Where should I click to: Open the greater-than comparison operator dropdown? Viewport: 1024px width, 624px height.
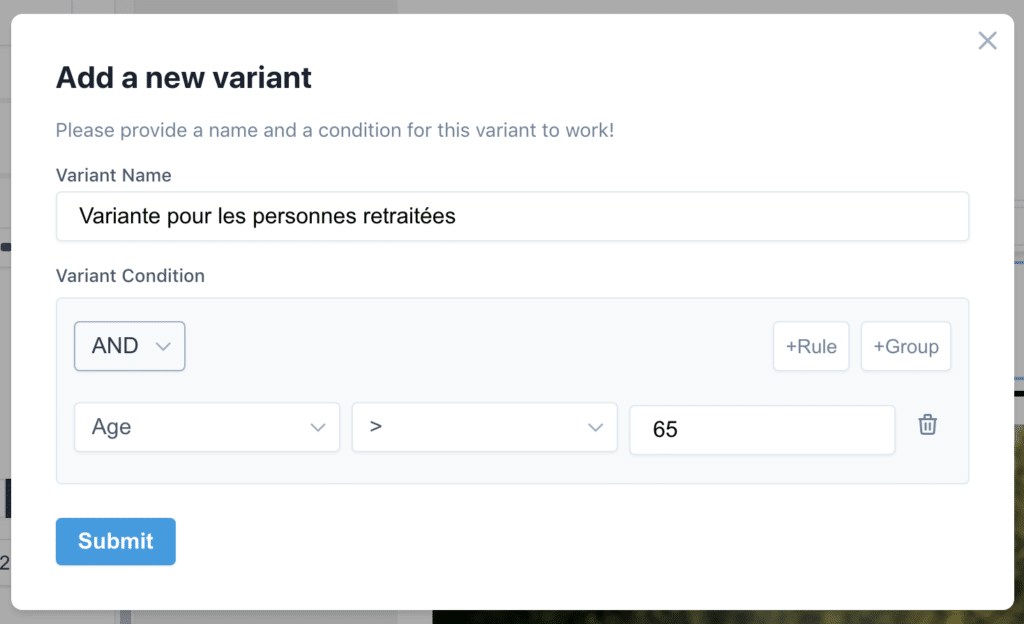click(484, 427)
